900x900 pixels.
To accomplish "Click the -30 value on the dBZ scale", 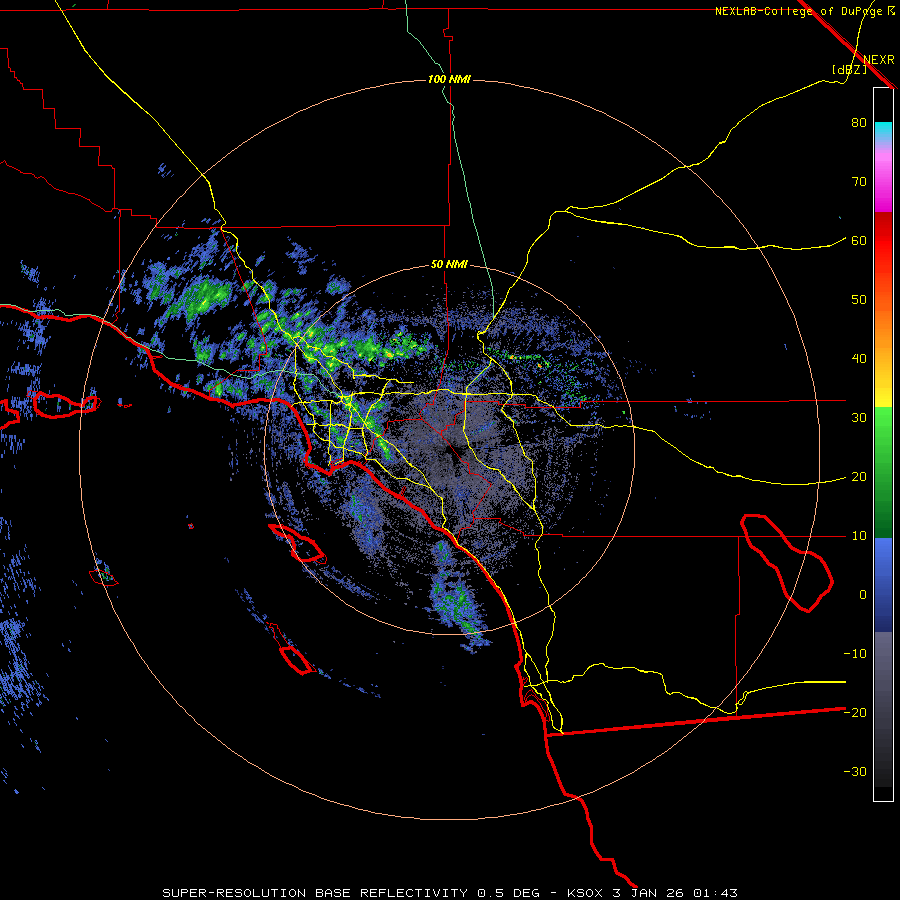I will [x=855, y=771].
